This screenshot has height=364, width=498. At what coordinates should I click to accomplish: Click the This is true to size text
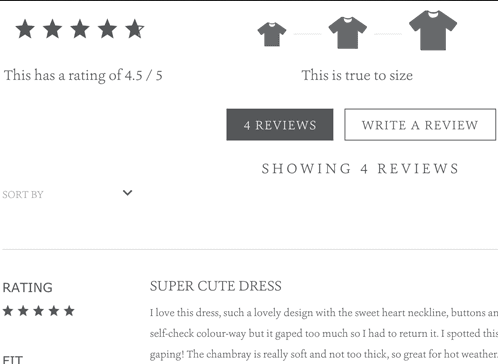point(357,75)
